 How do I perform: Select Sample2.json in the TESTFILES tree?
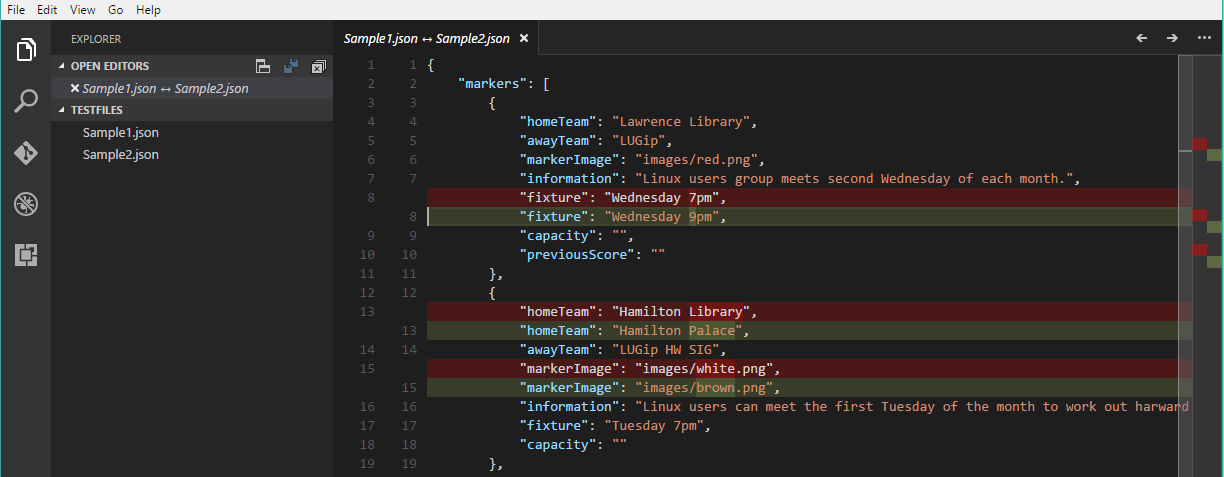point(120,154)
